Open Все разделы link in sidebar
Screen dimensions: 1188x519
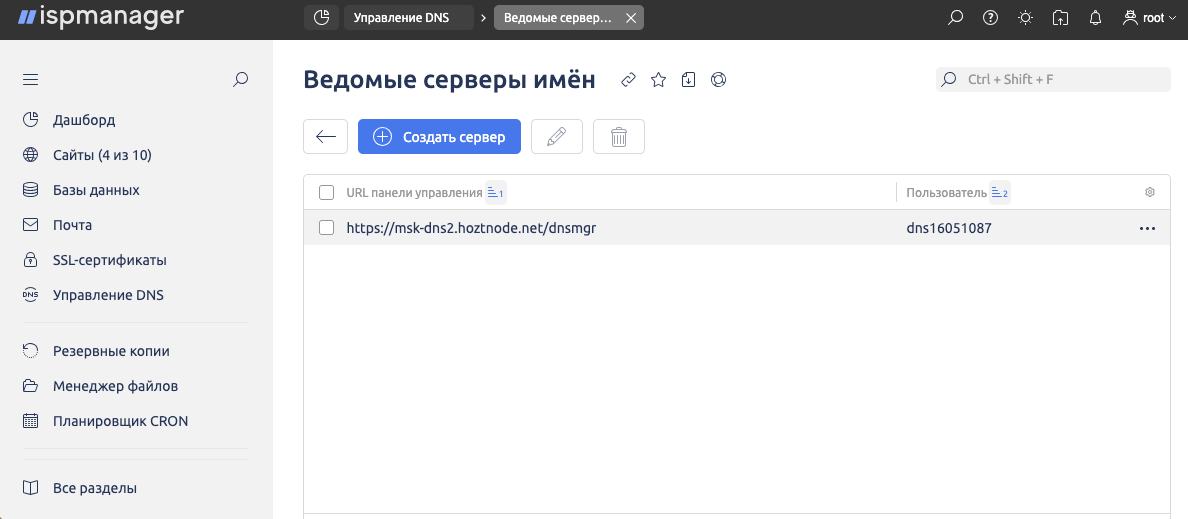coord(94,488)
